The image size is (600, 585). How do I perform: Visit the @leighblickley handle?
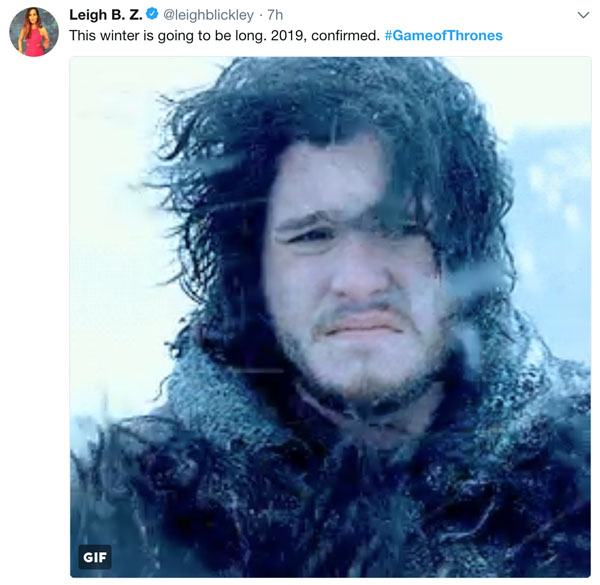(x=208, y=15)
